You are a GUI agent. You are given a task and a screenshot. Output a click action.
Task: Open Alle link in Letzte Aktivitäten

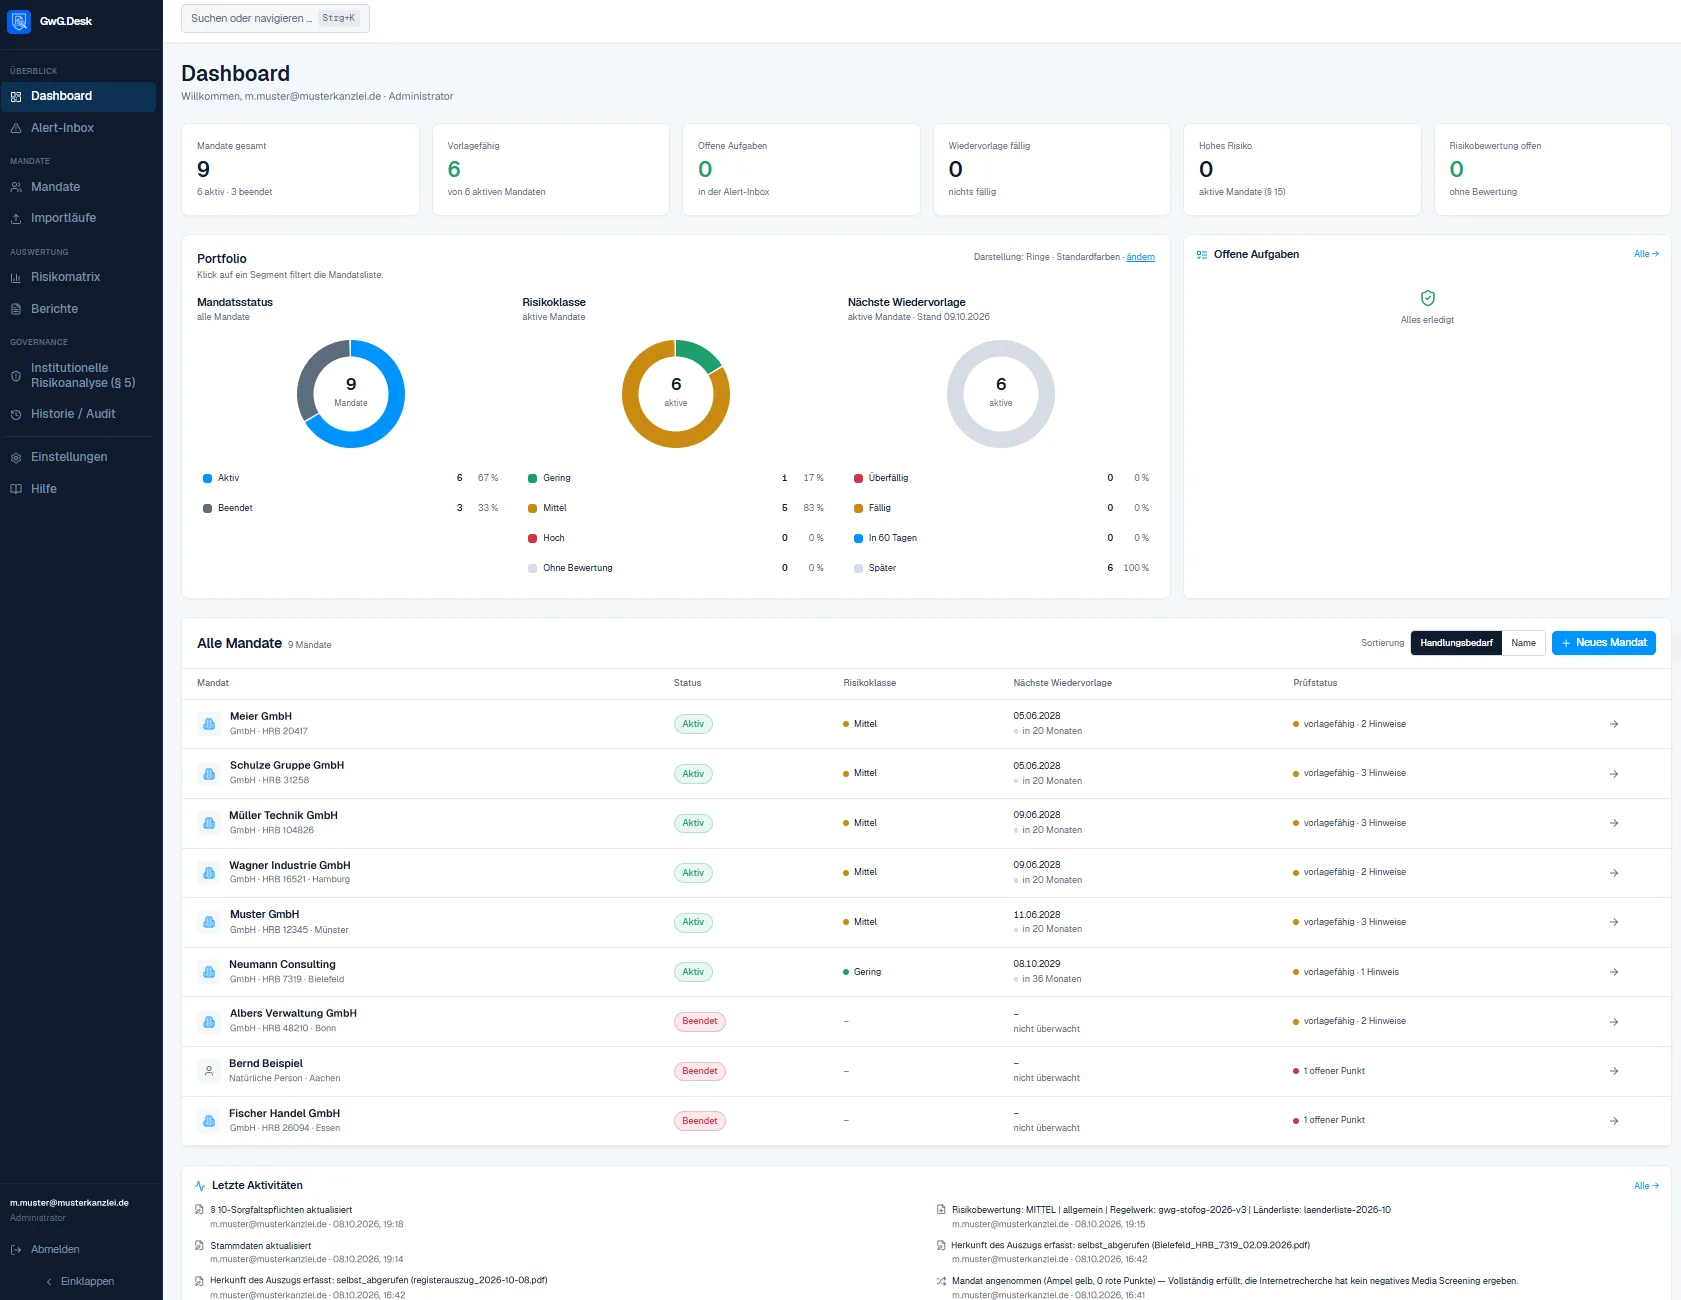1646,1186
